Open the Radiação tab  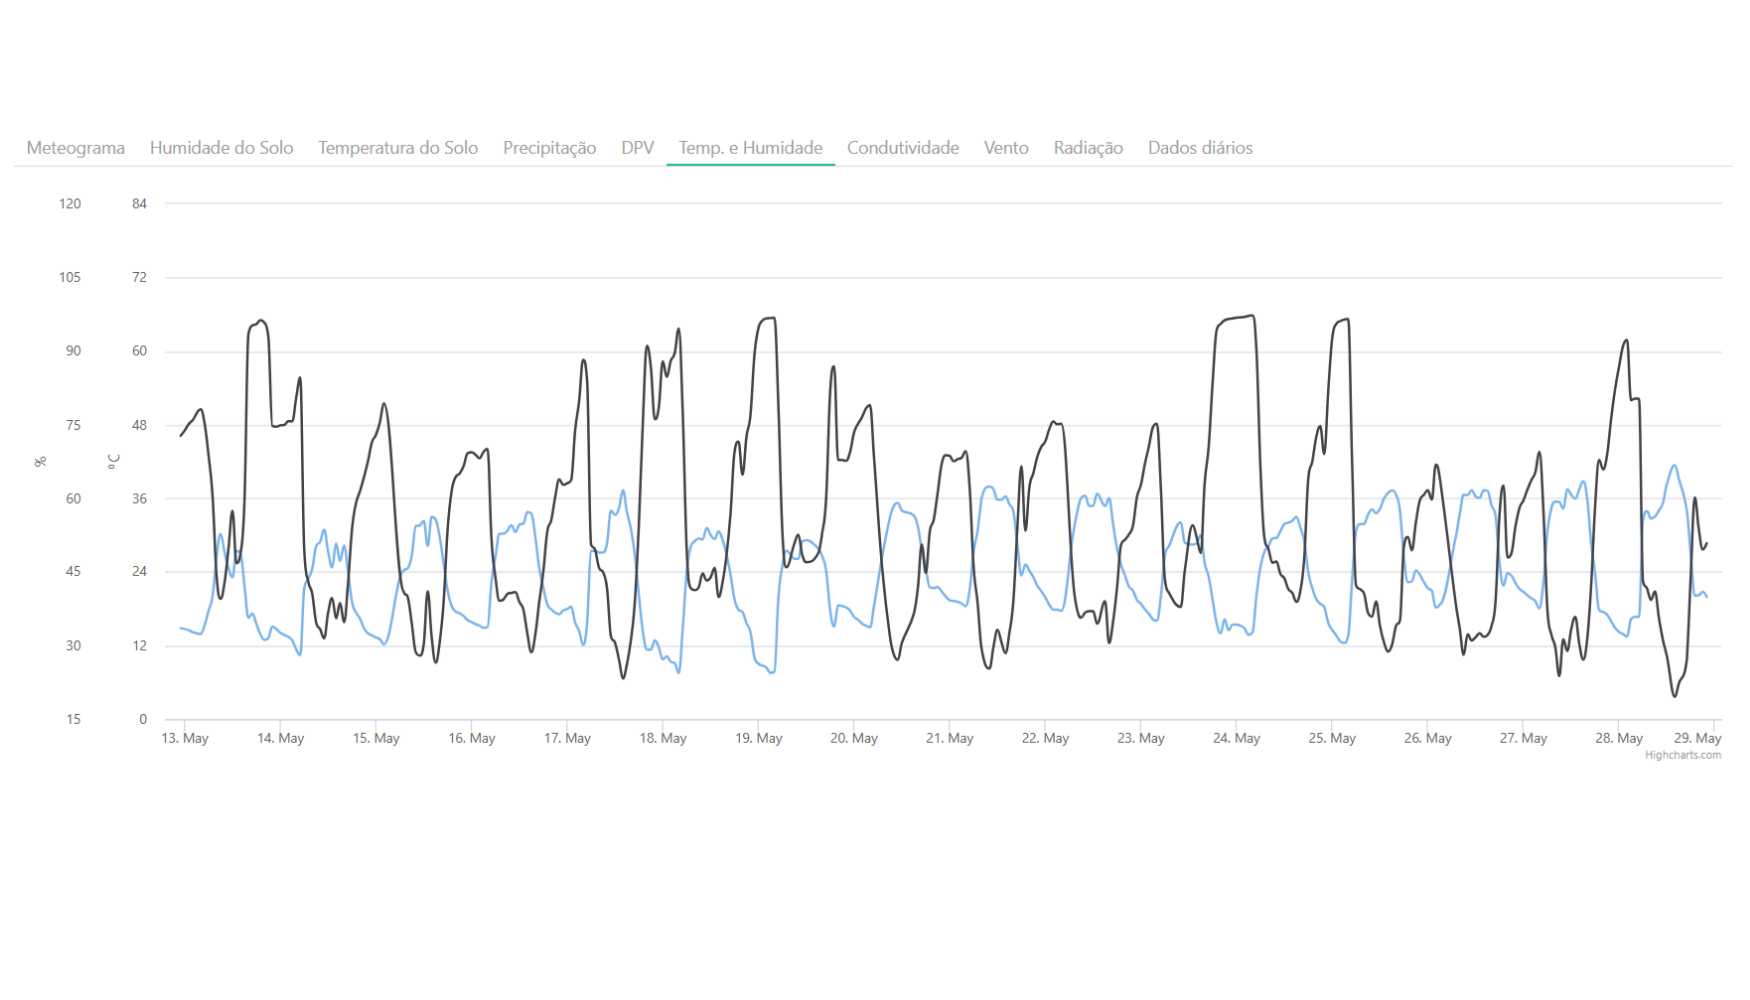click(x=1088, y=148)
